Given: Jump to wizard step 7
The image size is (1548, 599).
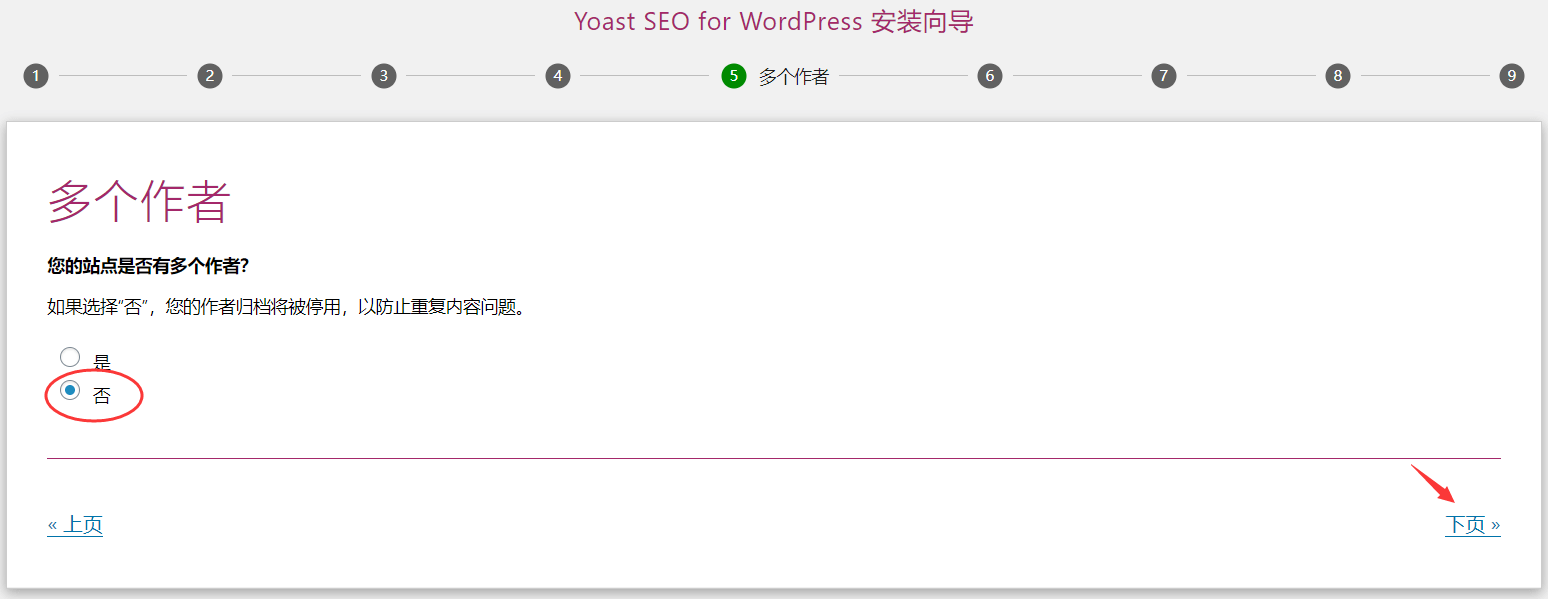Looking at the screenshot, I should 1164,76.
